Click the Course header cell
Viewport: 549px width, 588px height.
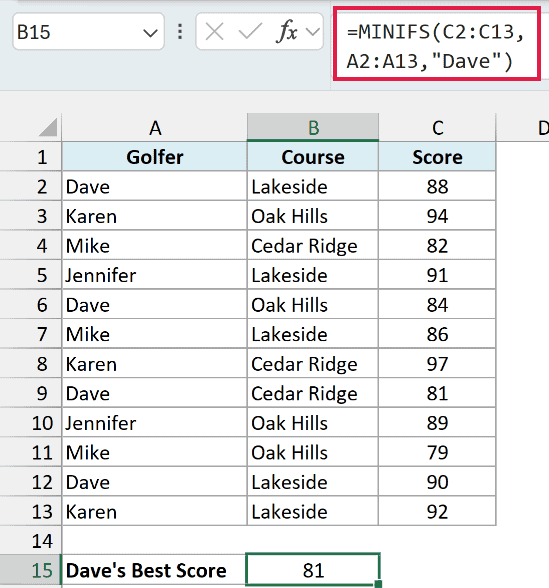coord(313,157)
